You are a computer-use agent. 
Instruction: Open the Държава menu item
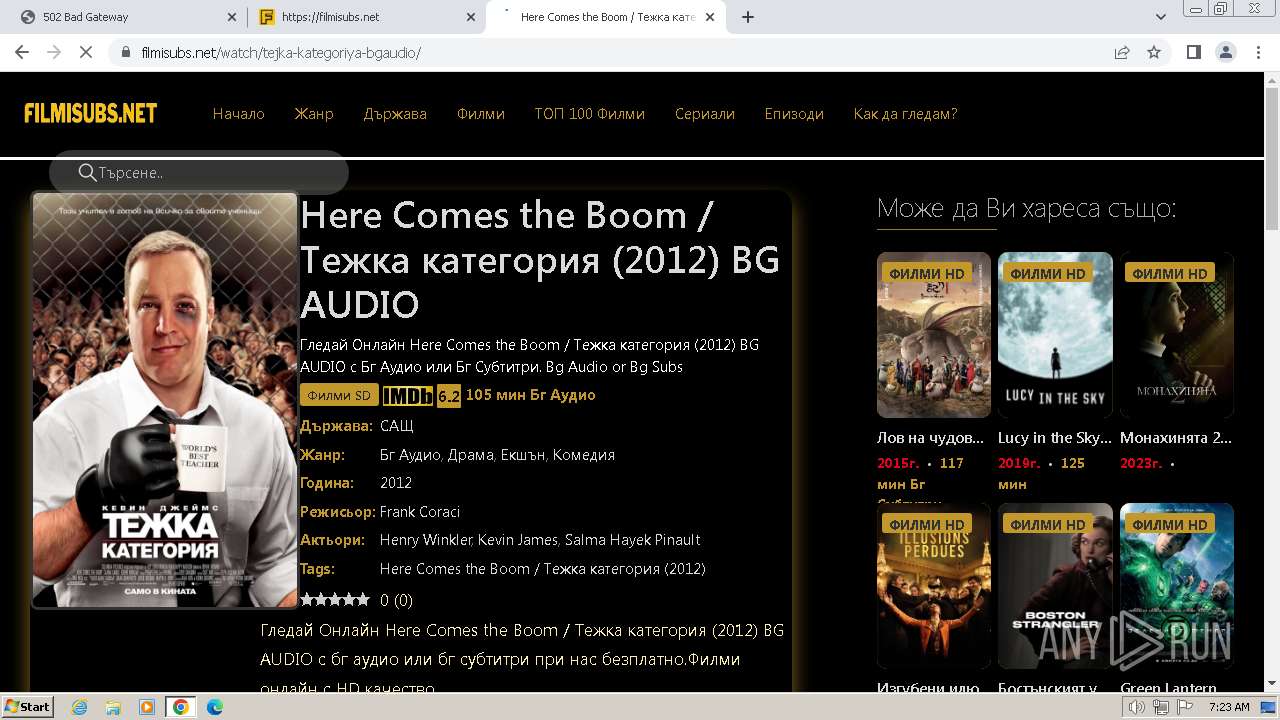(x=395, y=114)
